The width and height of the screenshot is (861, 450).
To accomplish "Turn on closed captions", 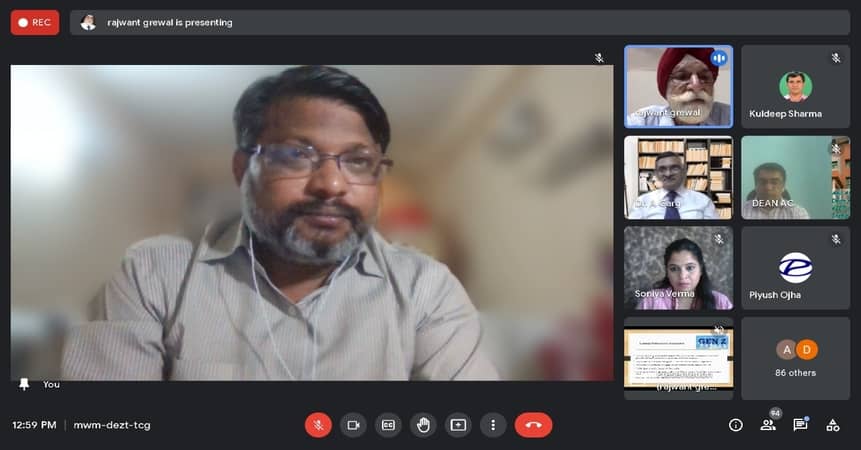I will tap(388, 425).
